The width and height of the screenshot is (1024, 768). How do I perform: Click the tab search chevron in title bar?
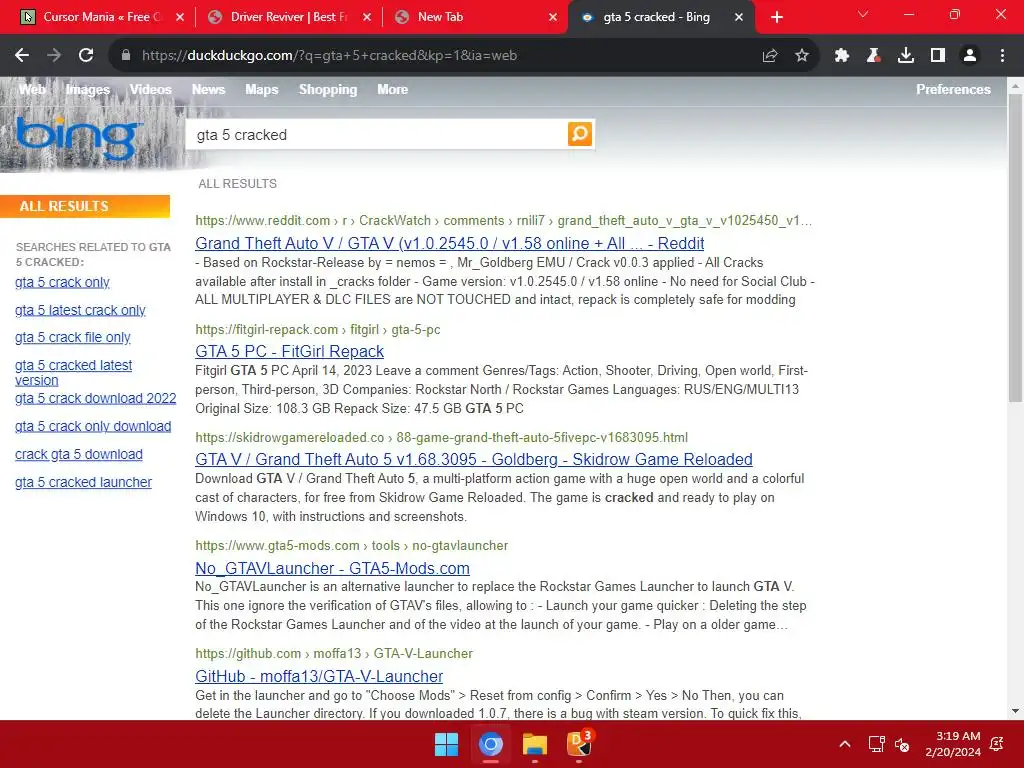click(x=863, y=14)
